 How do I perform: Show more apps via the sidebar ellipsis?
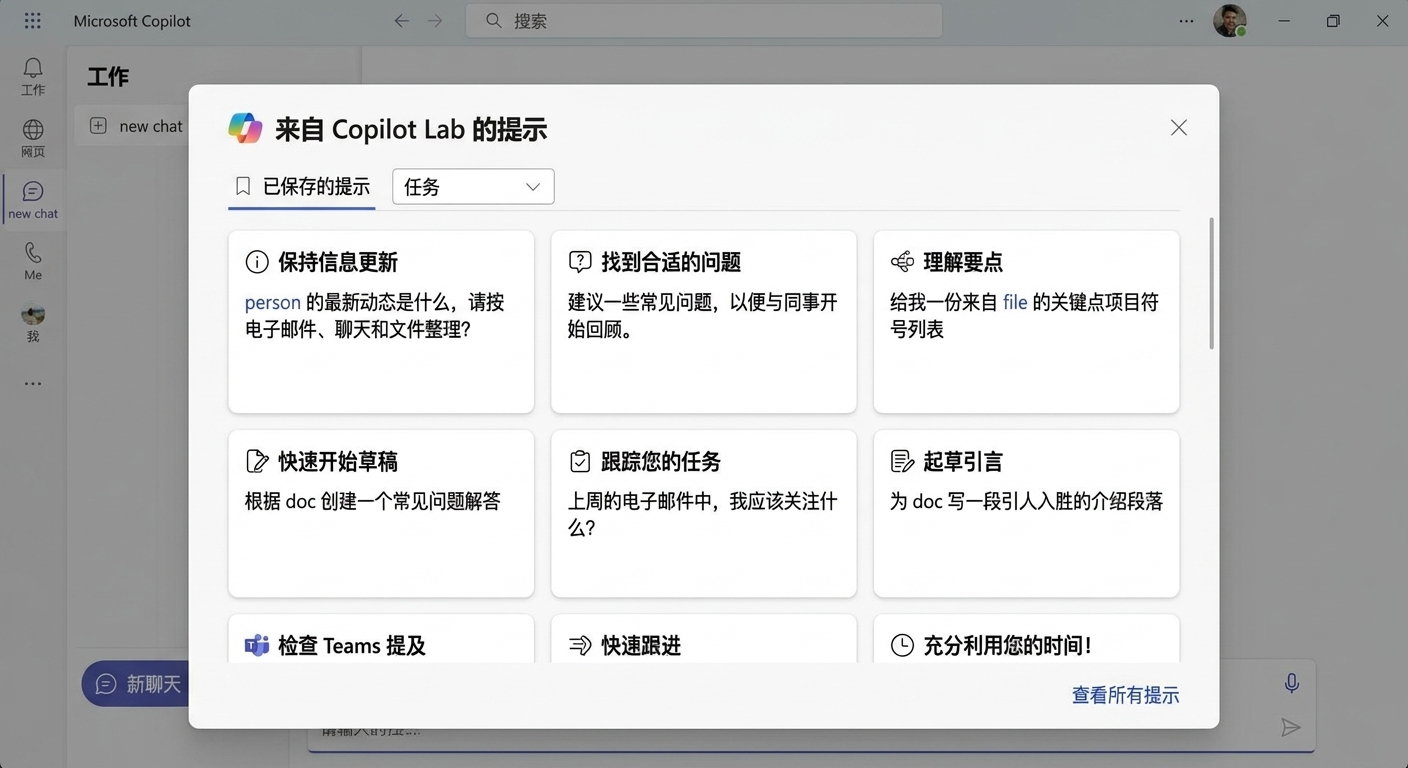[33, 384]
